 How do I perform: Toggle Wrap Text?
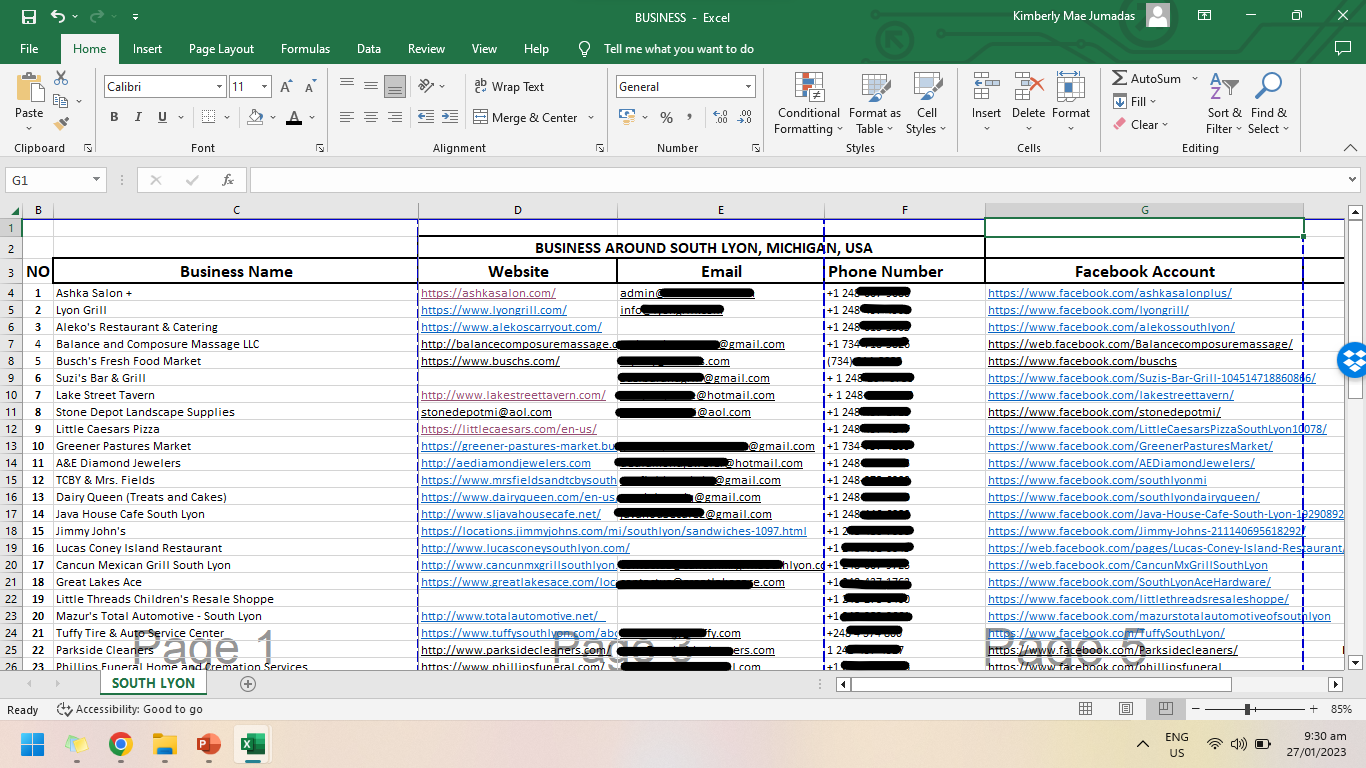(509, 87)
